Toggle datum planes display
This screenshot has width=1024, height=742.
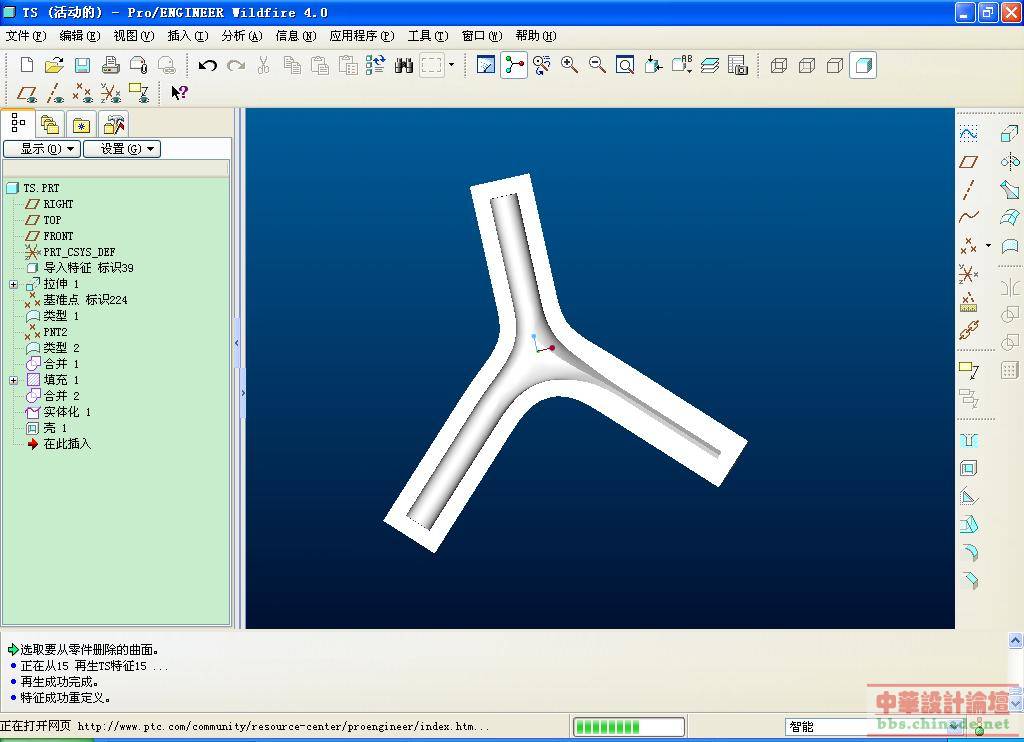coord(27,93)
